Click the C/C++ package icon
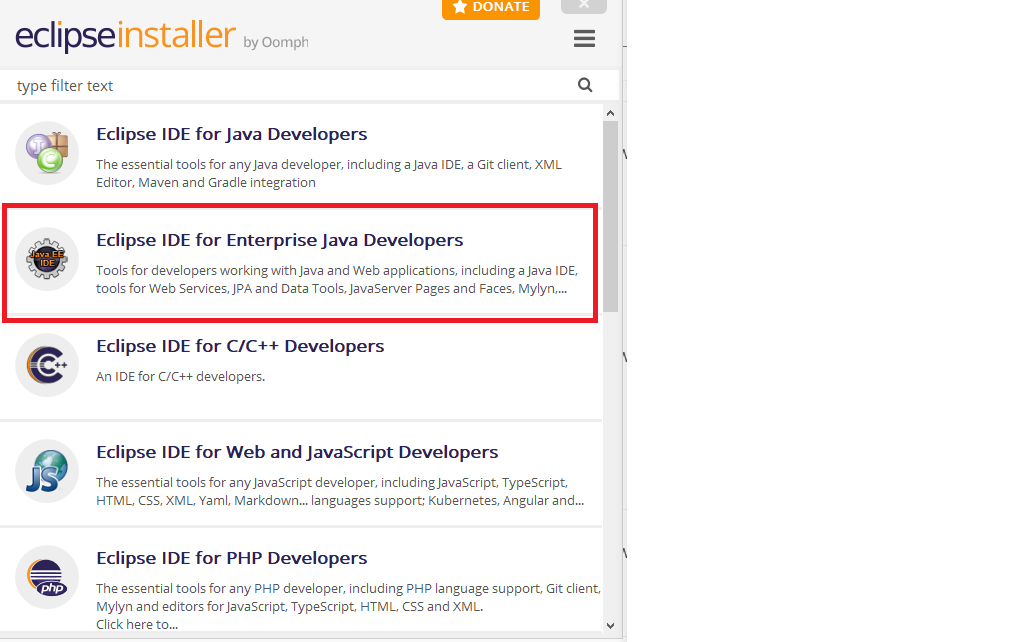 [x=47, y=365]
